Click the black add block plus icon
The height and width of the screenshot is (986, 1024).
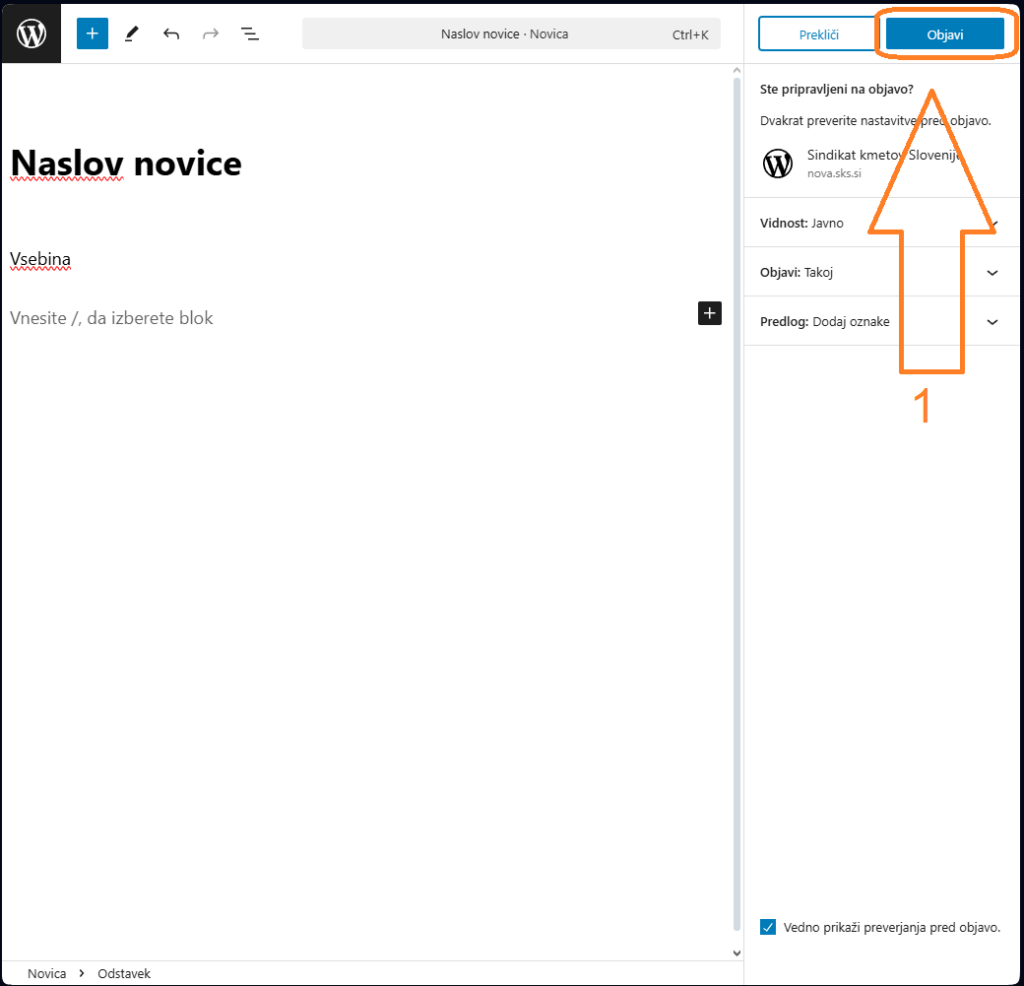709,313
